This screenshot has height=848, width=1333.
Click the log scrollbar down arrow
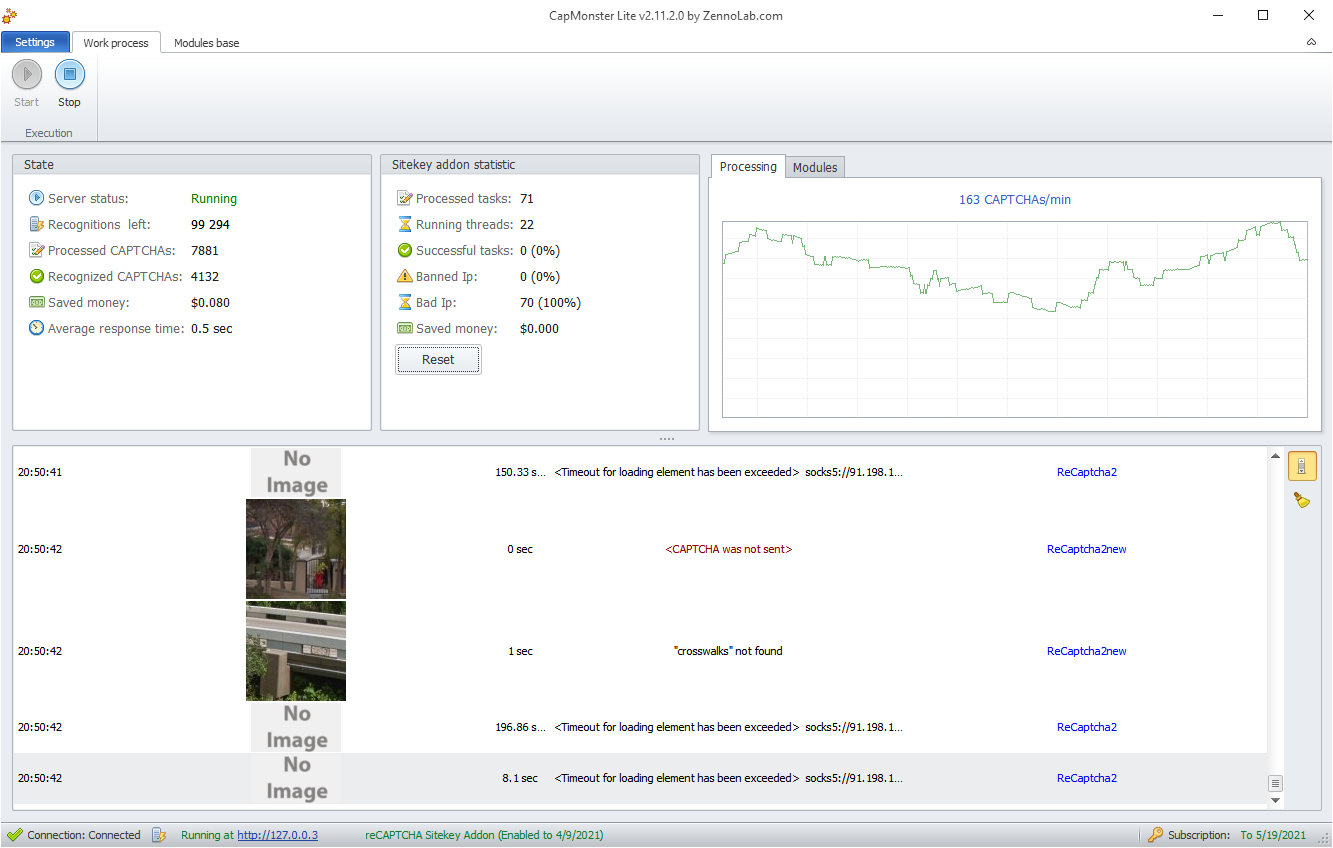point(1275,801)
